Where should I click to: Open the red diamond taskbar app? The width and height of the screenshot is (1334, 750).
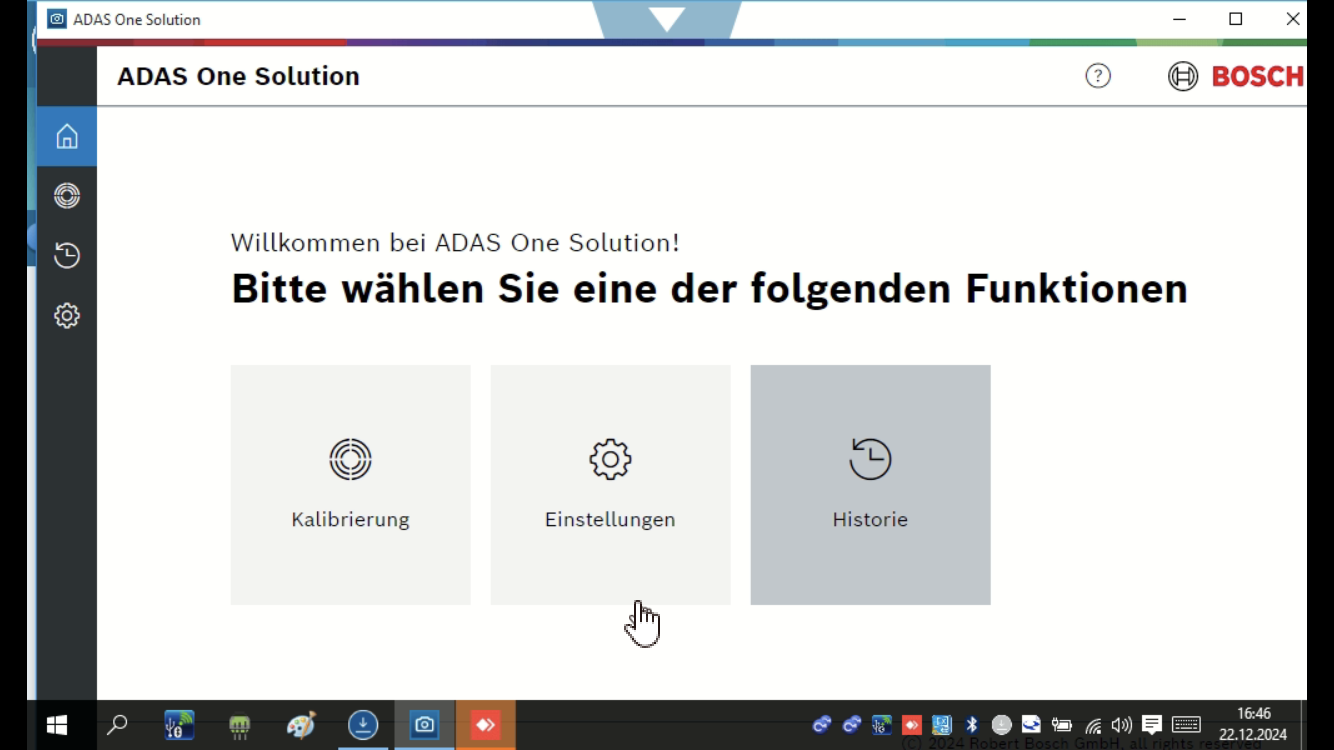point(486,725)
